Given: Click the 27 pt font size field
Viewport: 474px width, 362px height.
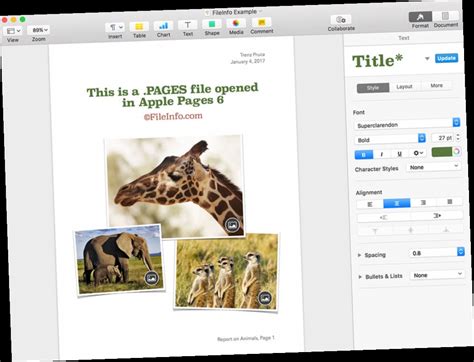Looking at the screenshot, I should click(442, 138).
